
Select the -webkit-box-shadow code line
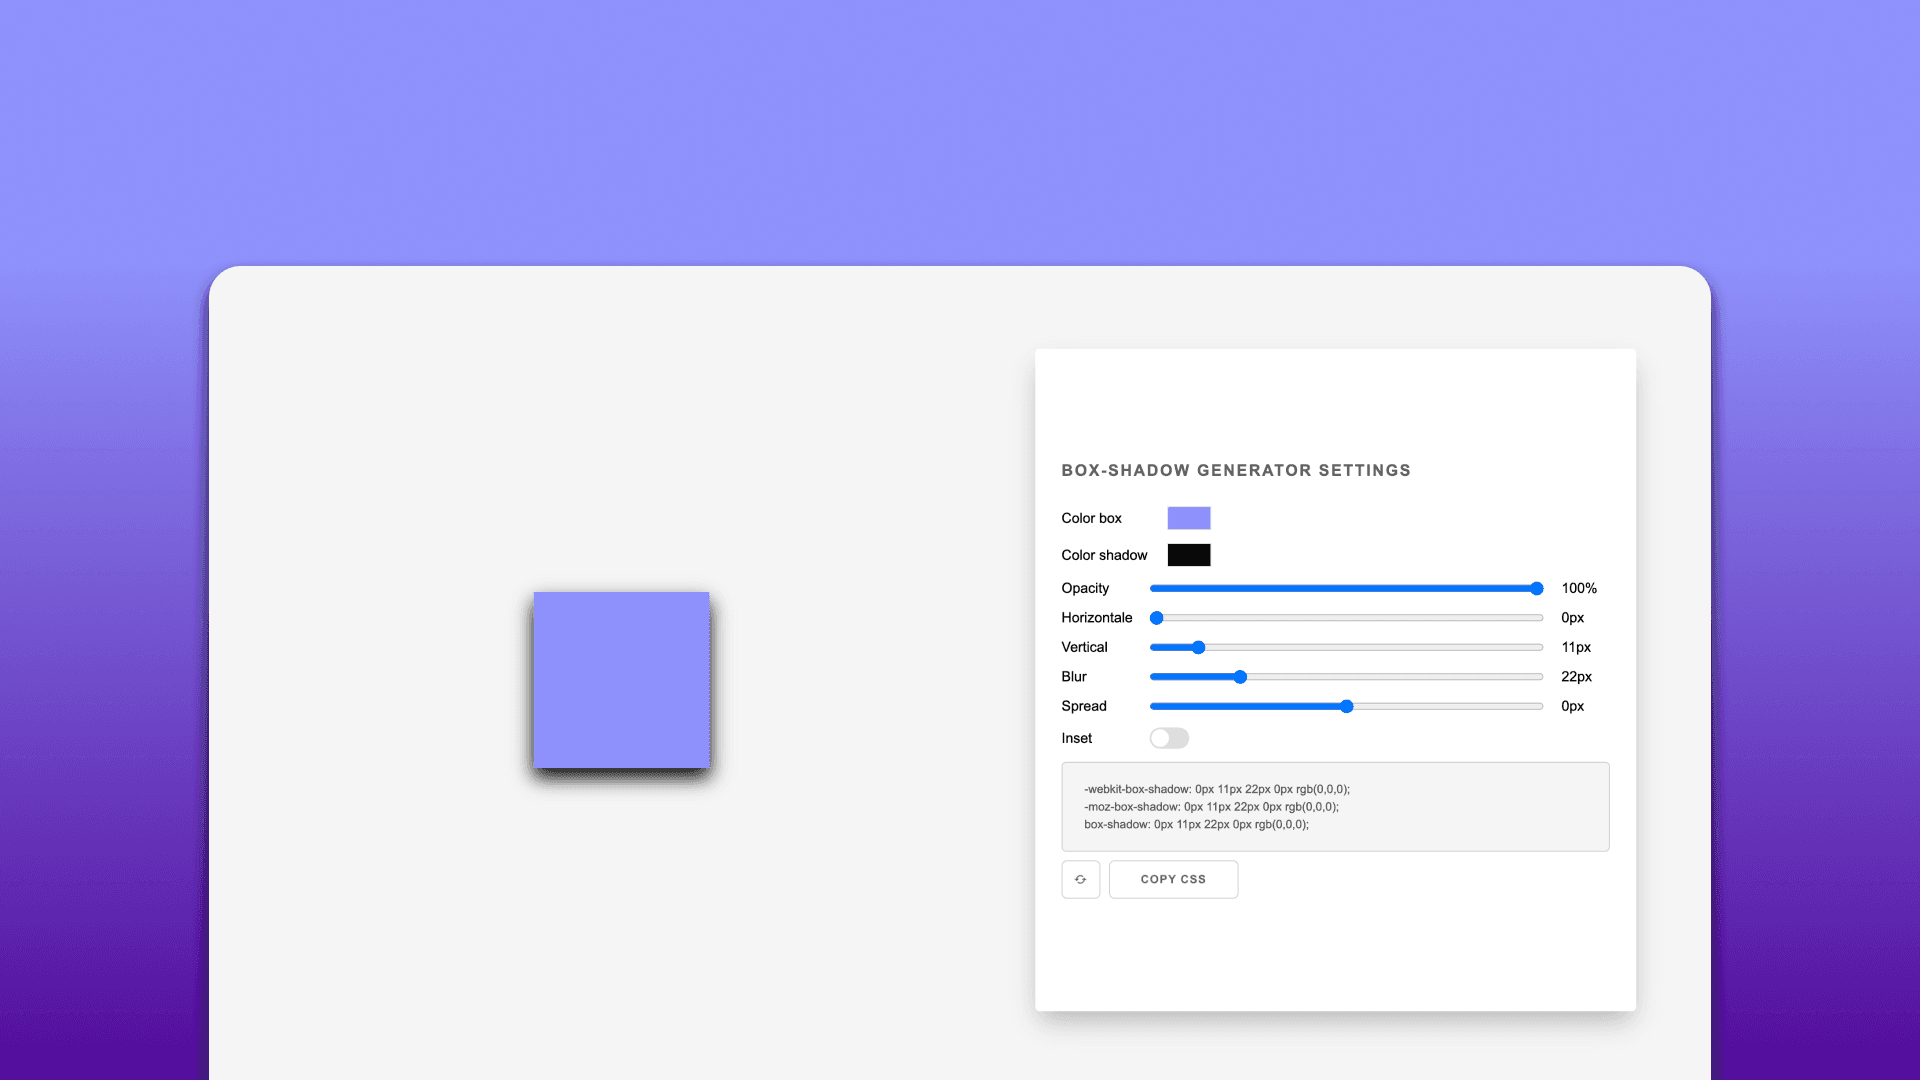[1216, 789]
